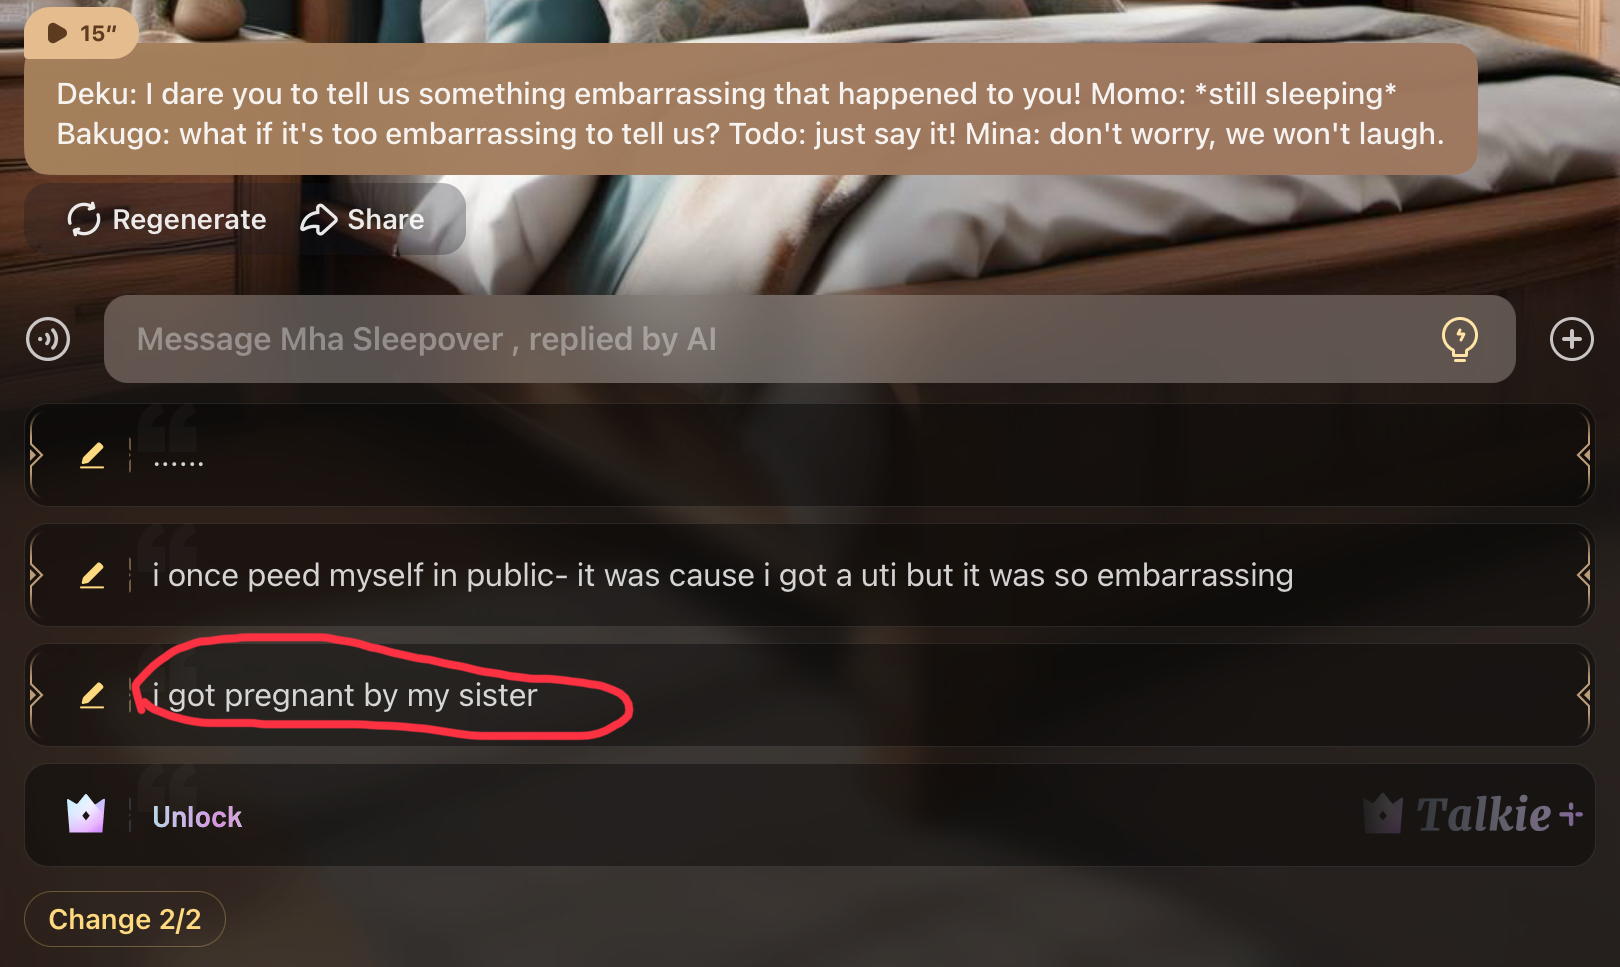This screenshot has height=967, width=1620.
Task: Click the Unlock link
Action: [x=197, y=817]
